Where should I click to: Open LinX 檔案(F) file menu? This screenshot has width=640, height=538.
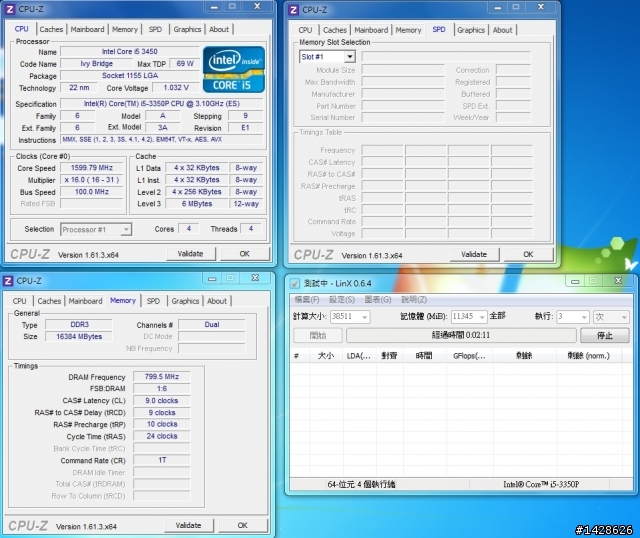coord(307,300)
